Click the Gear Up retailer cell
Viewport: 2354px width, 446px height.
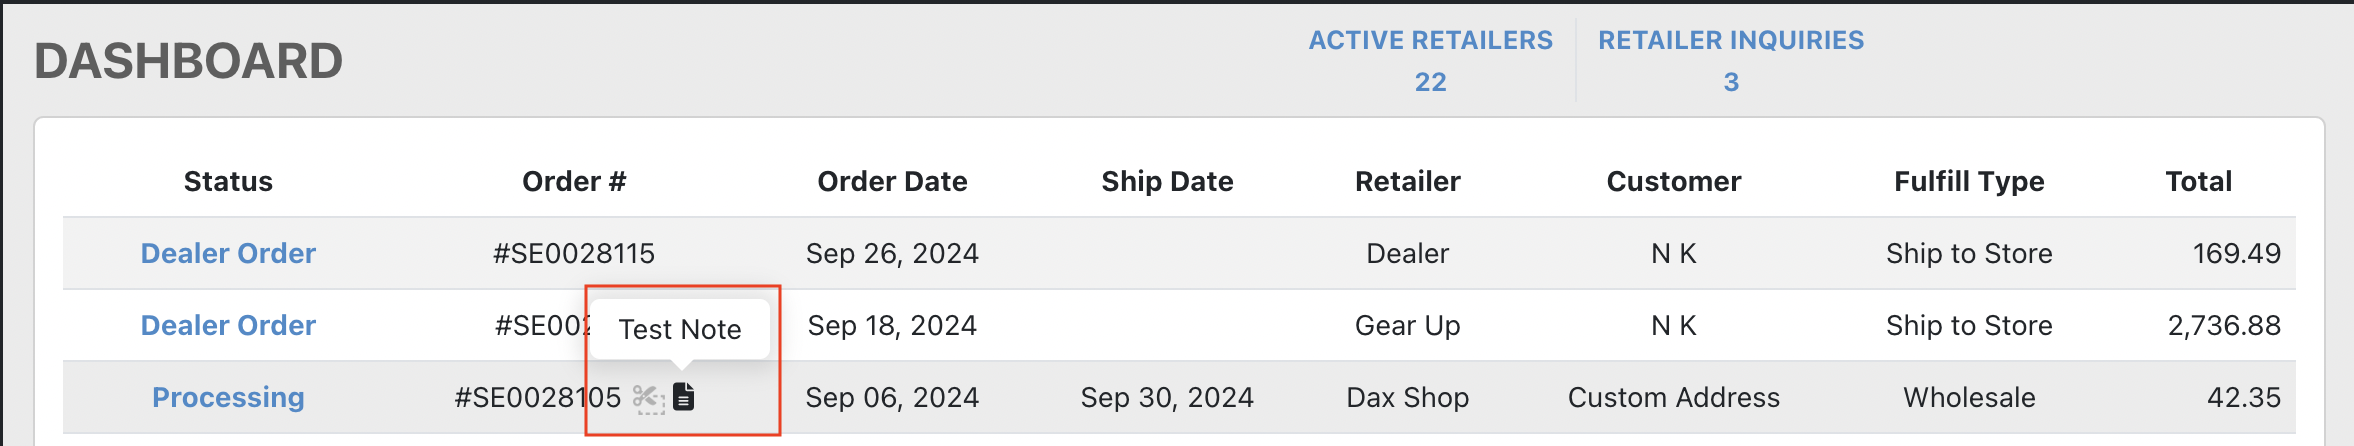pyautogui.click(x=1408, y=325)
